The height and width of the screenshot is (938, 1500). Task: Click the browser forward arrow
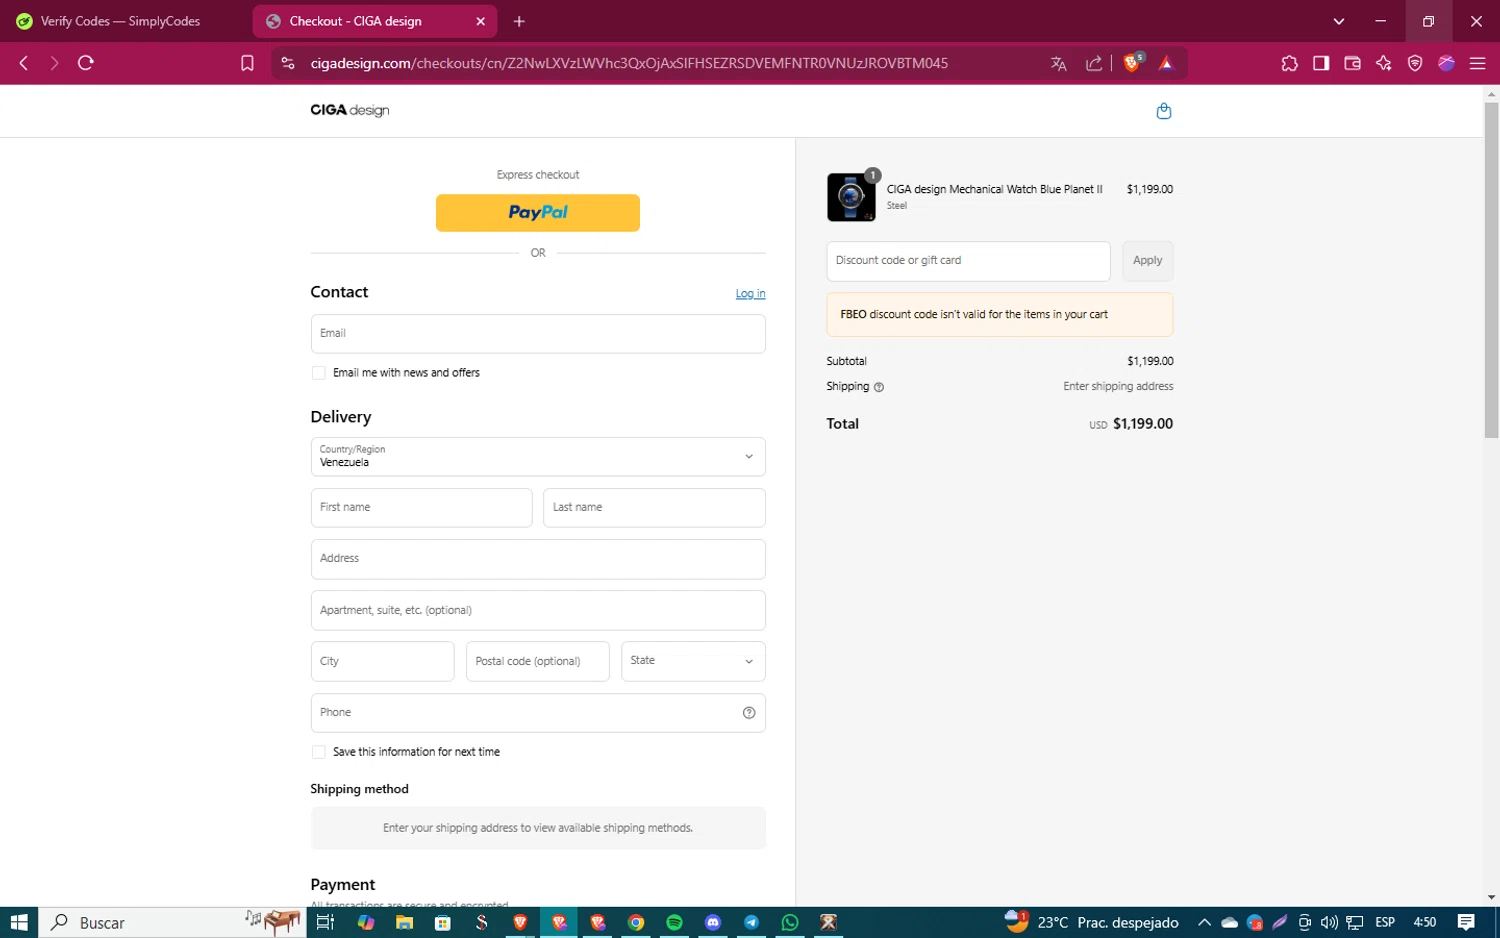click(54, 63)
